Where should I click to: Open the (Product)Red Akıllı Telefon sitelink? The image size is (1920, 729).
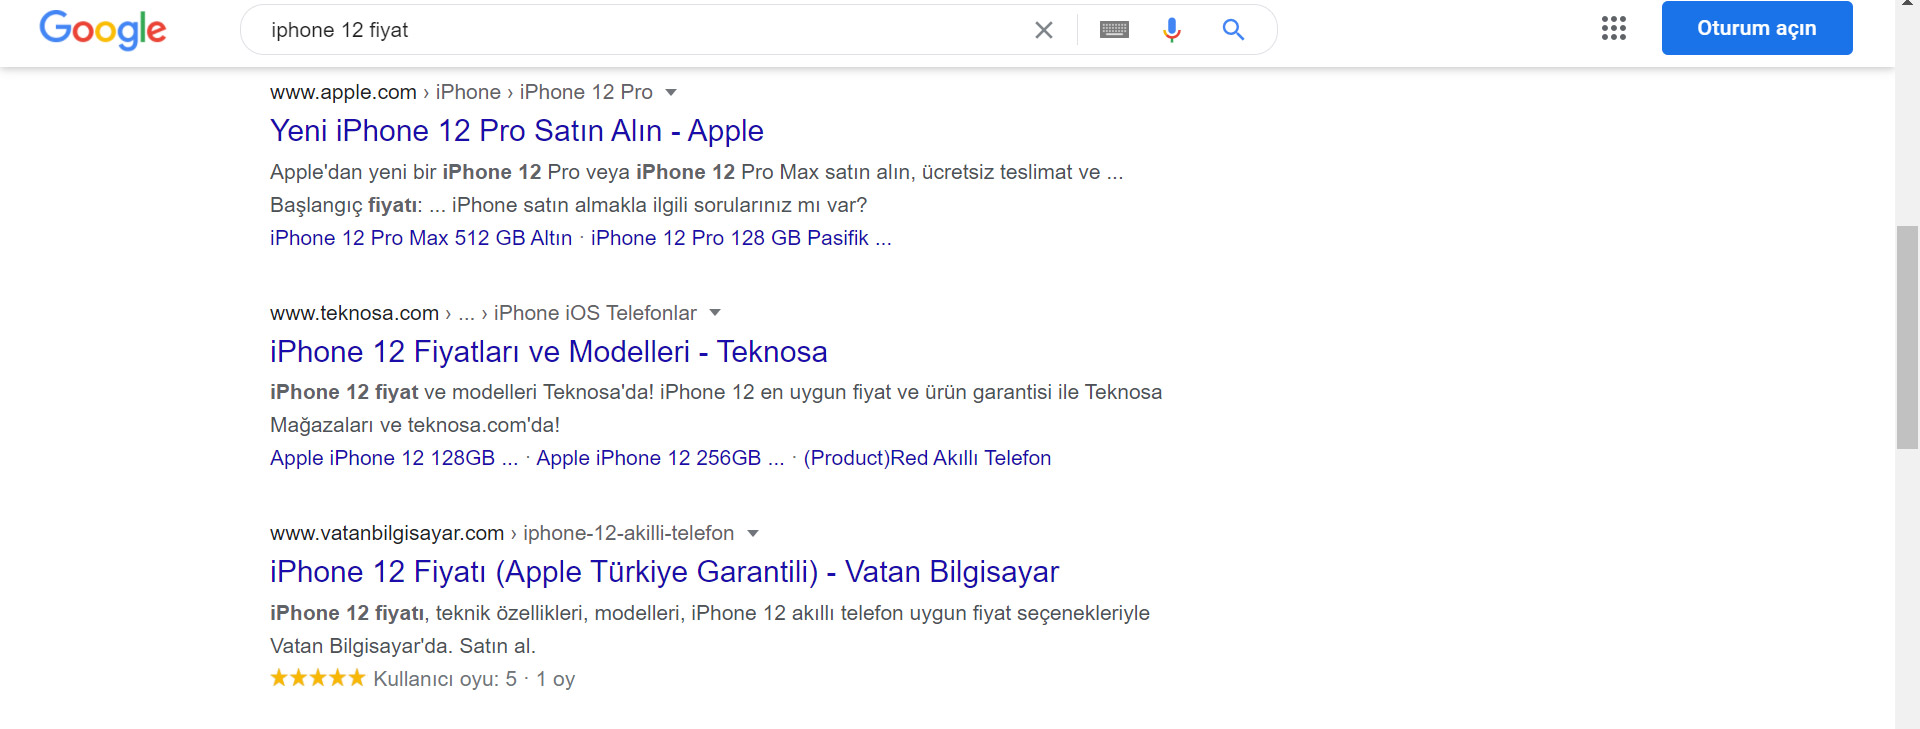coord(928,458)
